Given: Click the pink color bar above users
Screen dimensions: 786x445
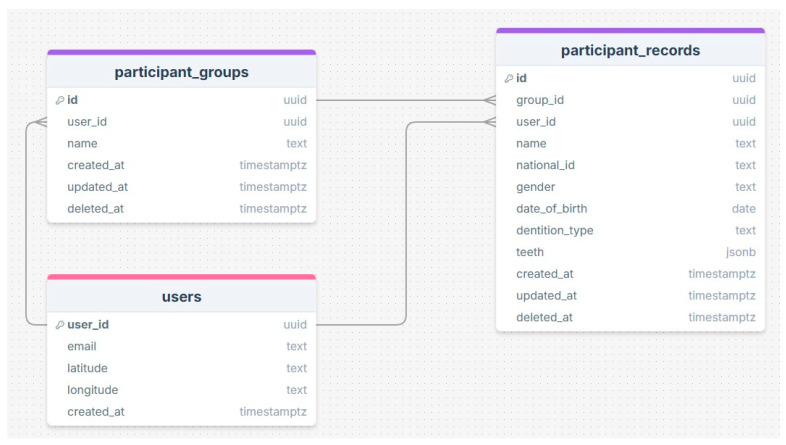Looking at the screenshot, I should tap(181, 277).
